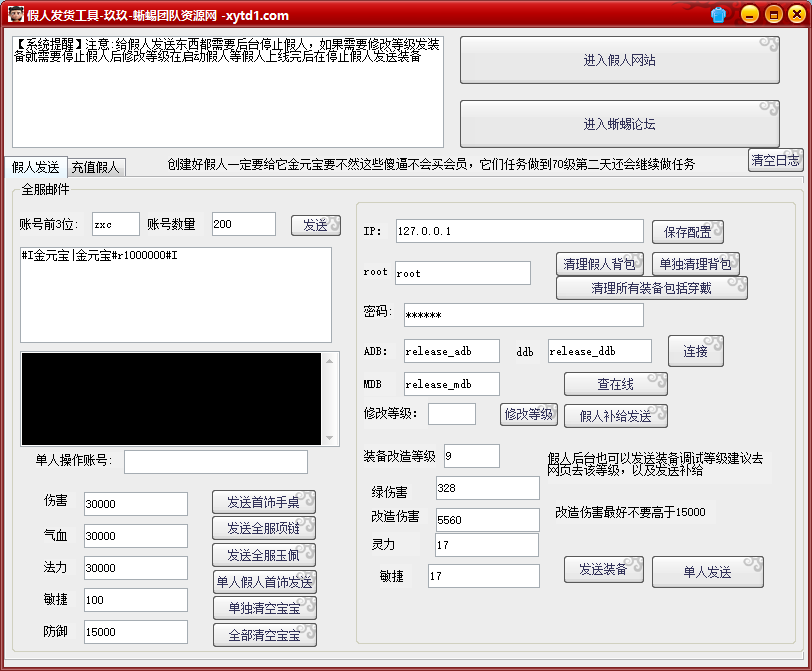Clear the log with 清空日志

coord(775,160)
